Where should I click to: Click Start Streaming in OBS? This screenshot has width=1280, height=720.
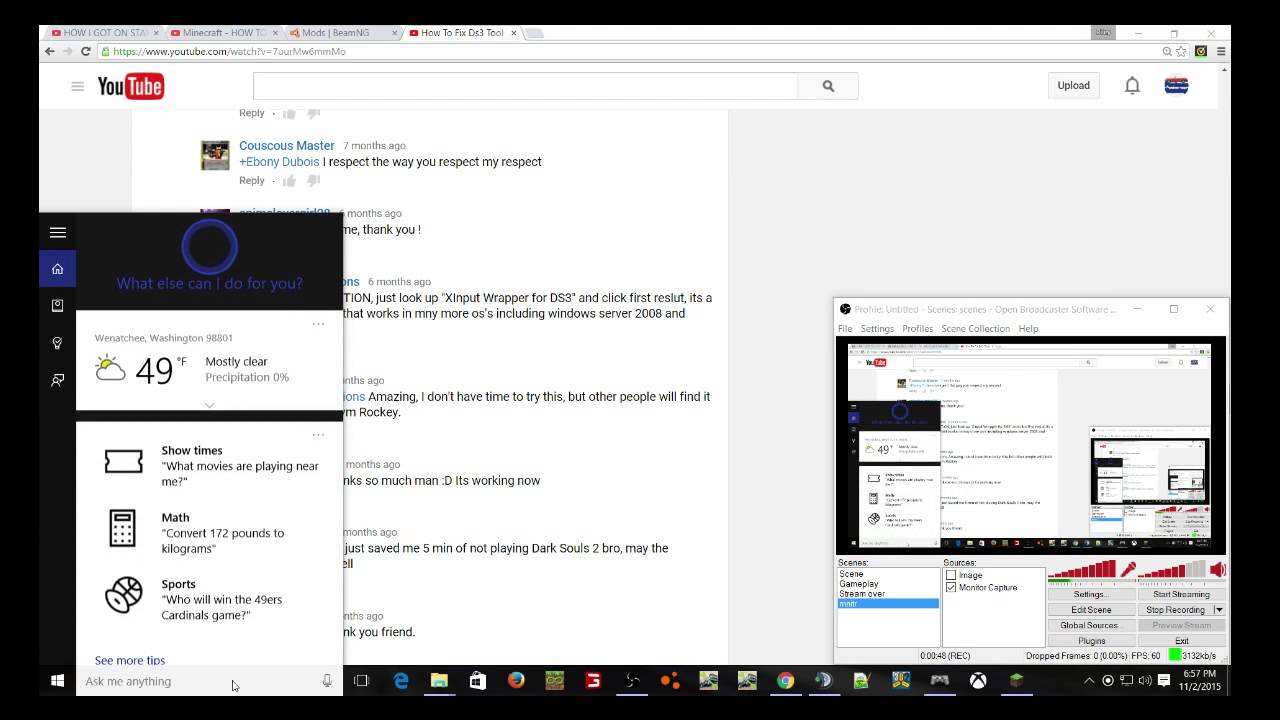tap(1181, 594)
